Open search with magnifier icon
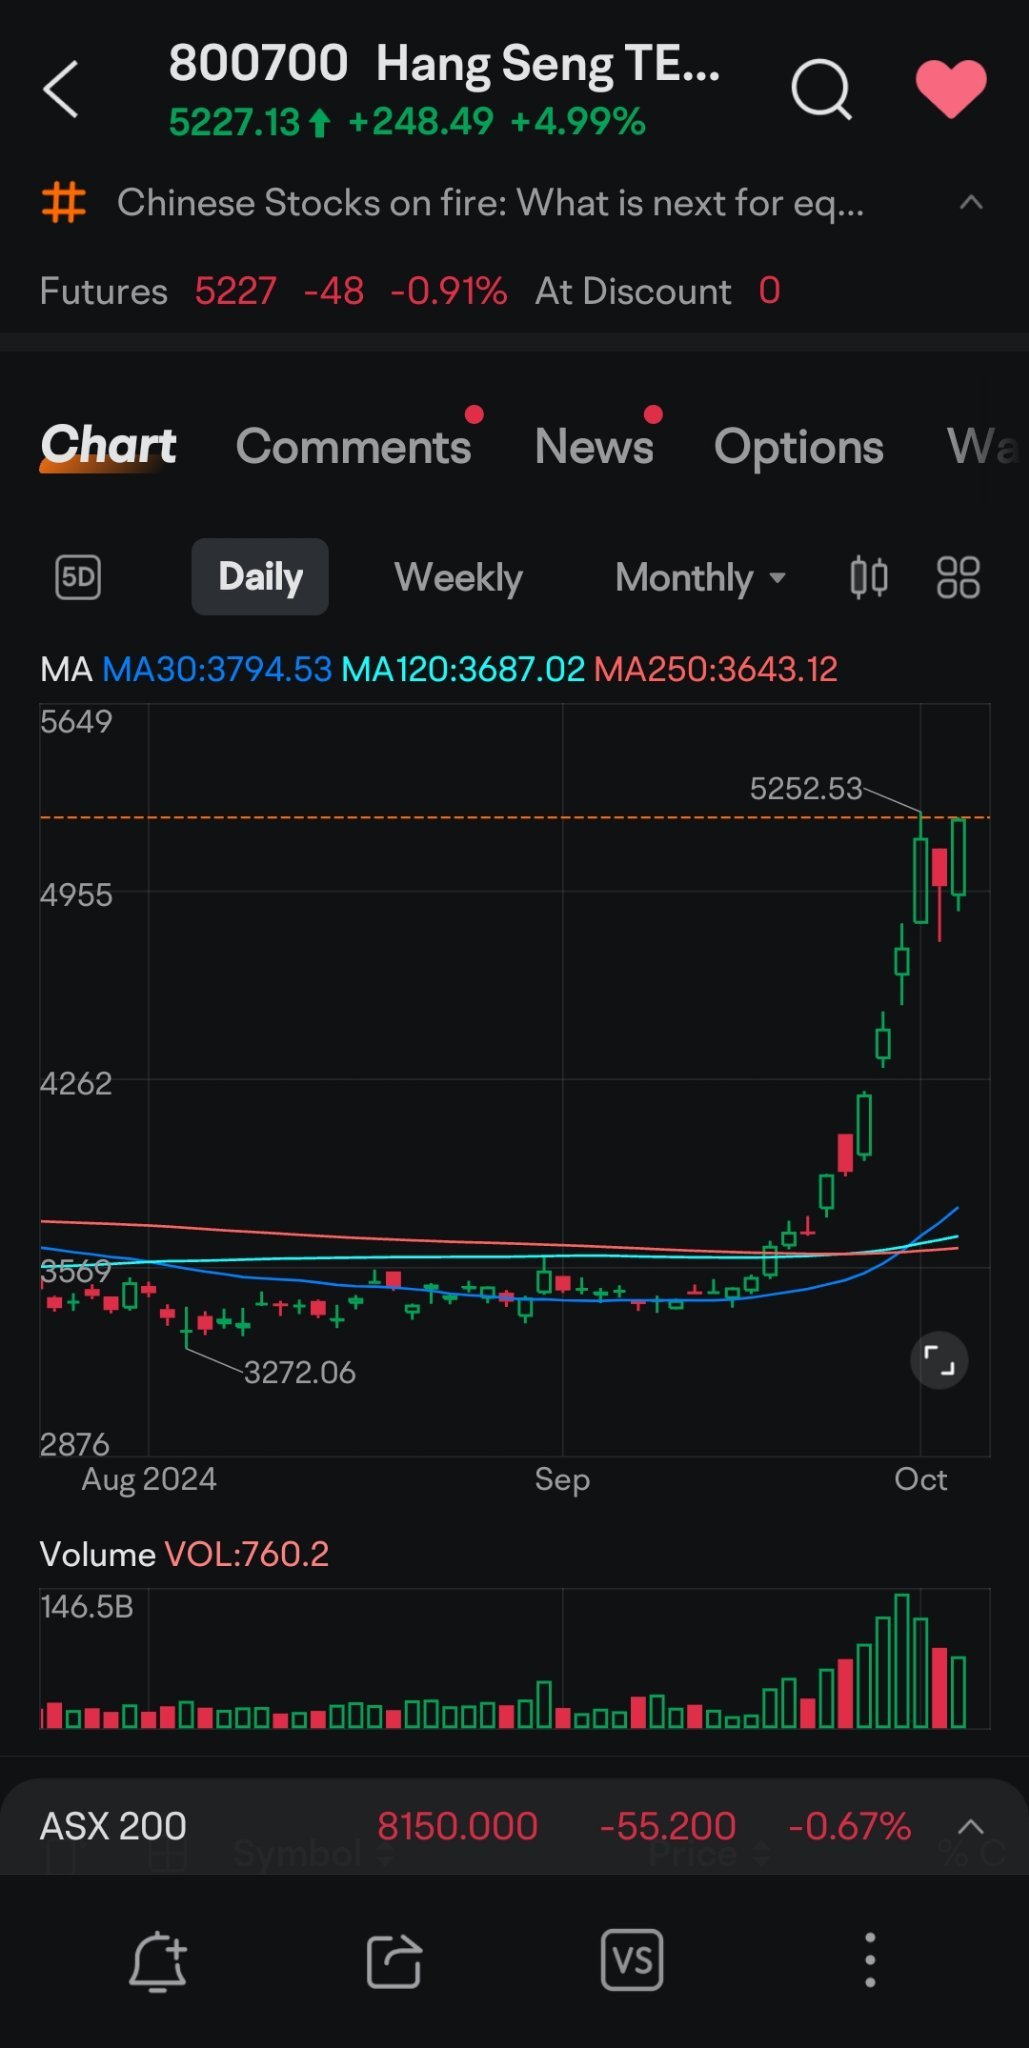The width and height of the screenshot is (1029, 2048). 821,89
